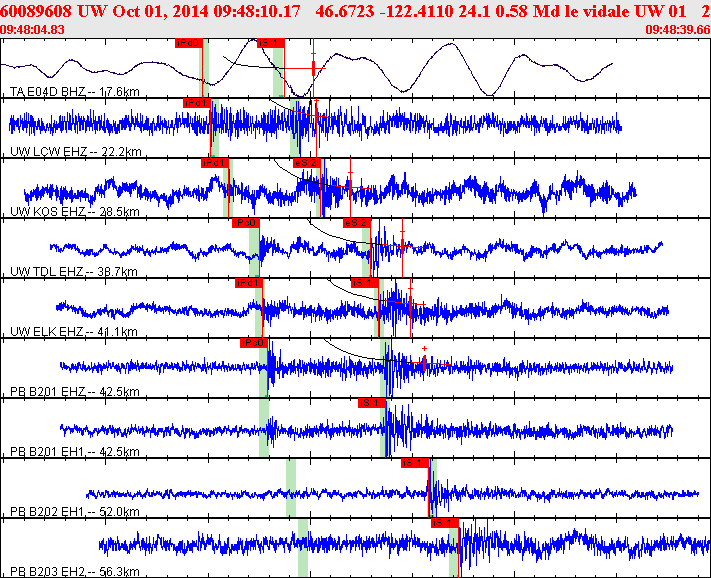The image size is (711, 578).
Task: Select the iPd1 pick on UW KOS trace
Action: [x=215, y=163]
